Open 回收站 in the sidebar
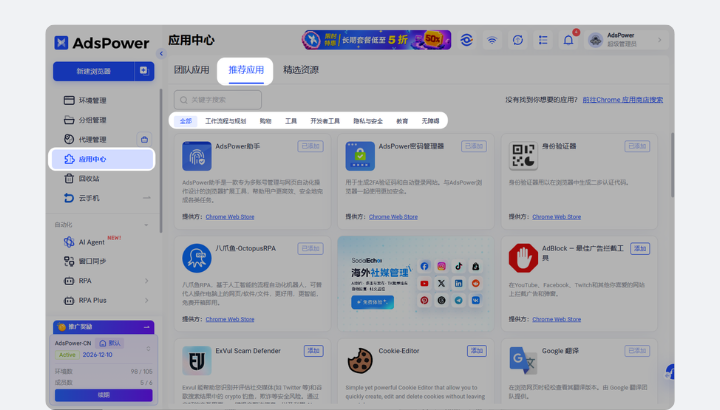 tap(89, 179)
